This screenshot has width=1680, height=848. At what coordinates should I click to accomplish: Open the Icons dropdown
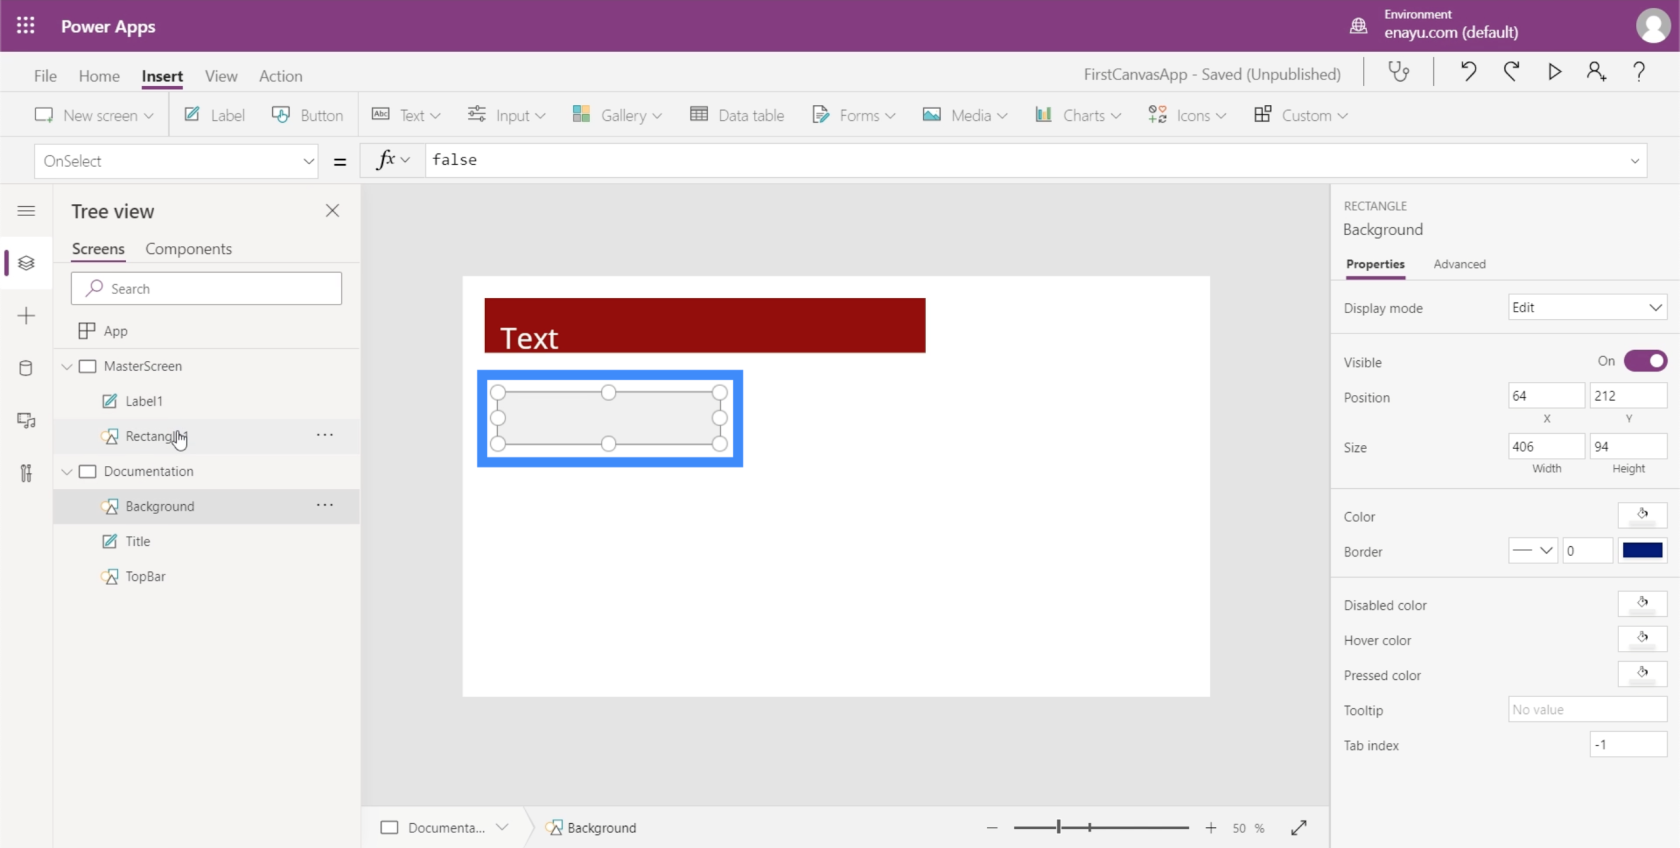tap(1187, 115)
